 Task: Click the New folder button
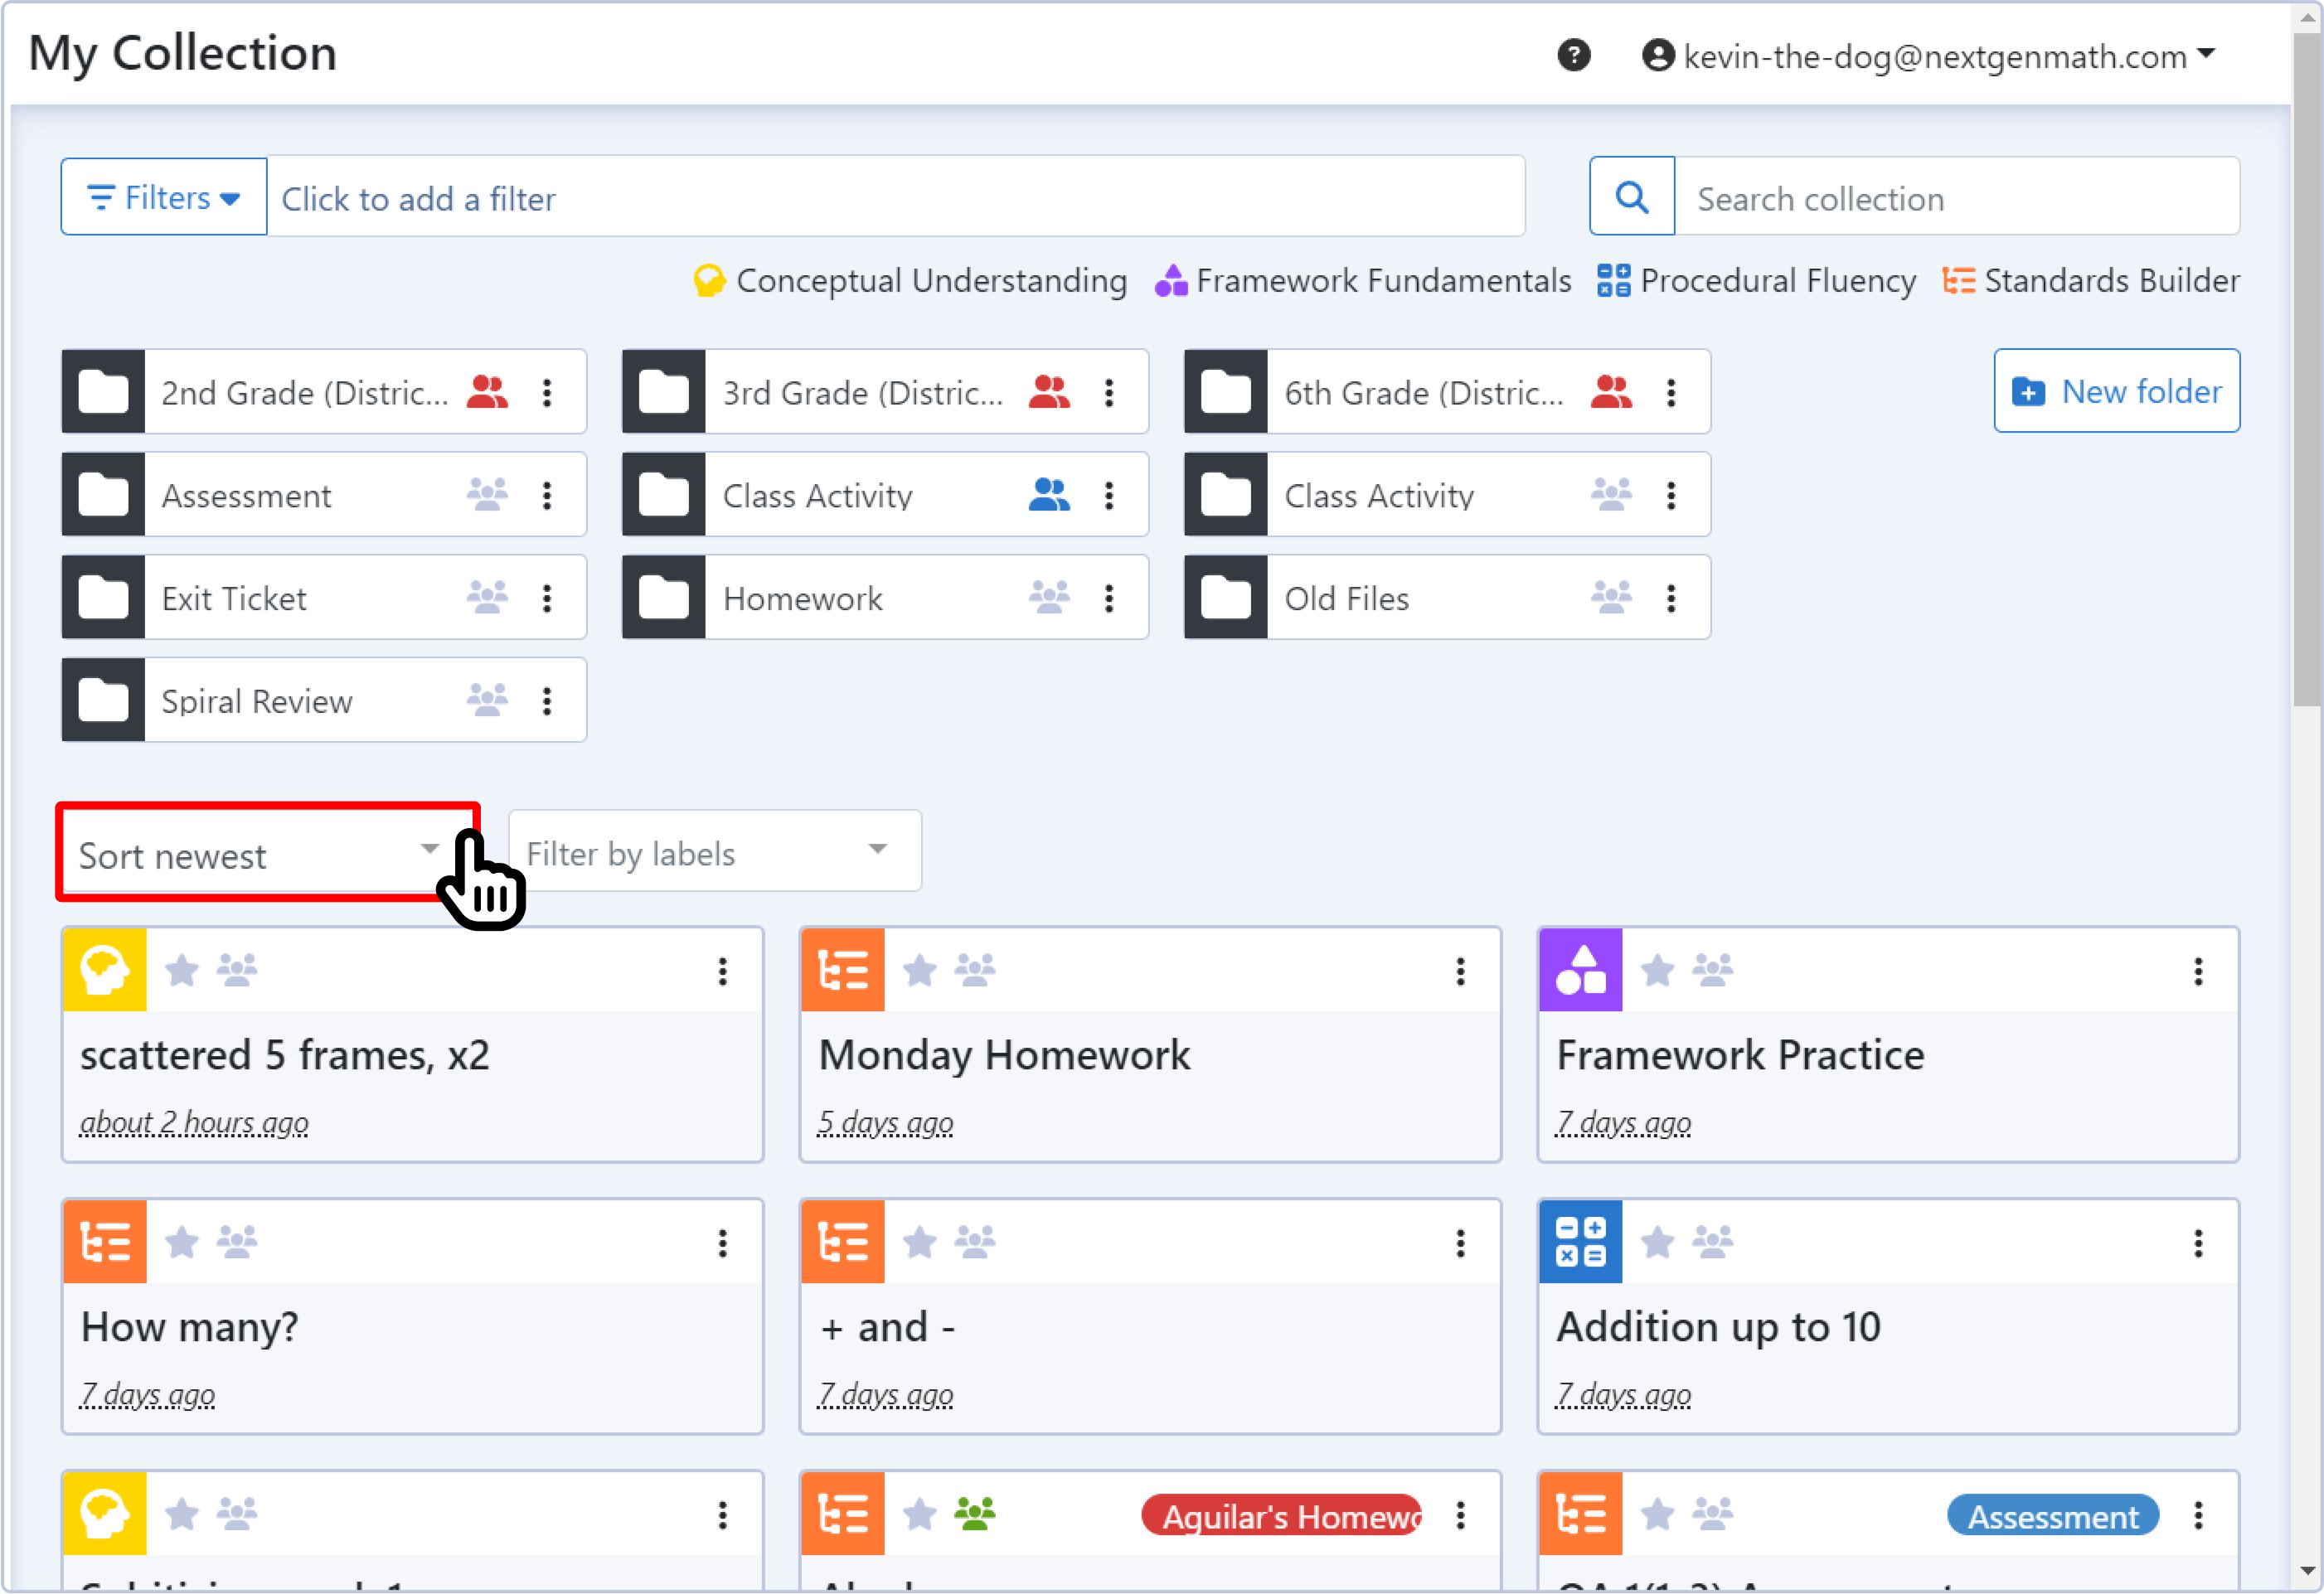tap(2117, 391)
